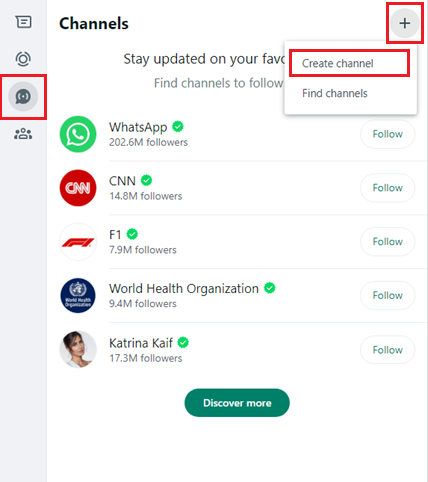Follow the CNN channel
Viewport: 428px width, 482px height.
click(387, 188)
